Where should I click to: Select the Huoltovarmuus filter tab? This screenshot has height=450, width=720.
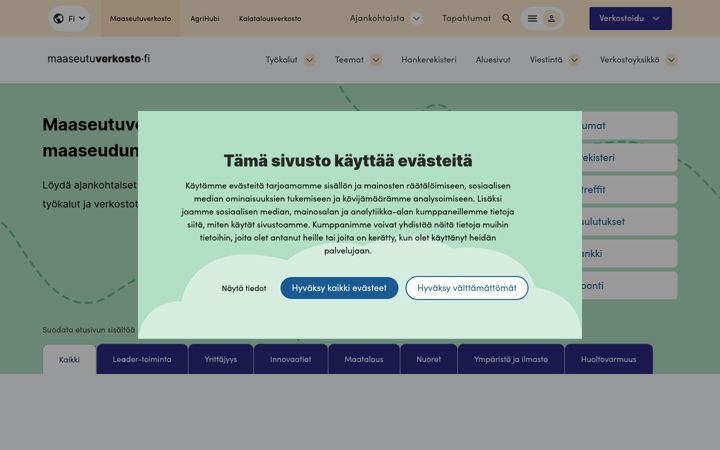pos(608,360)
